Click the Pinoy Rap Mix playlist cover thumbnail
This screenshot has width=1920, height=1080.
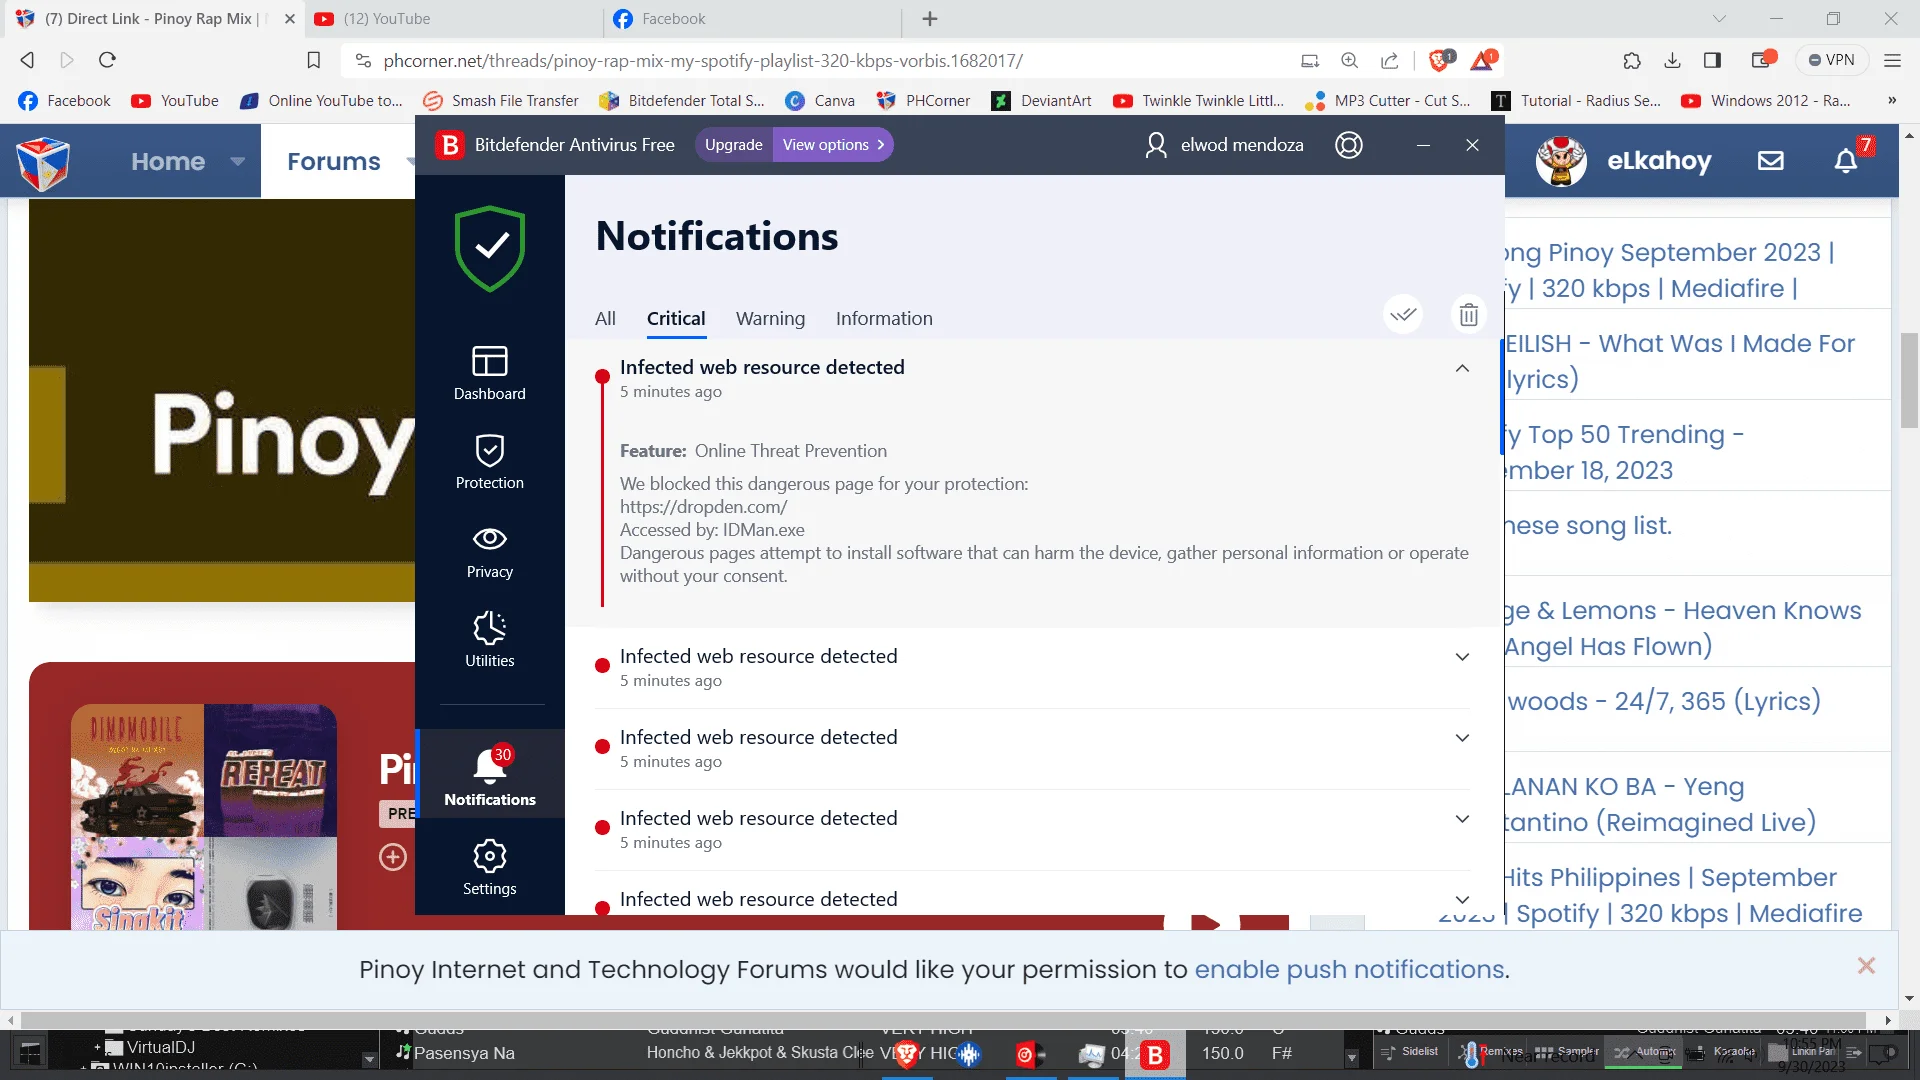204,817
